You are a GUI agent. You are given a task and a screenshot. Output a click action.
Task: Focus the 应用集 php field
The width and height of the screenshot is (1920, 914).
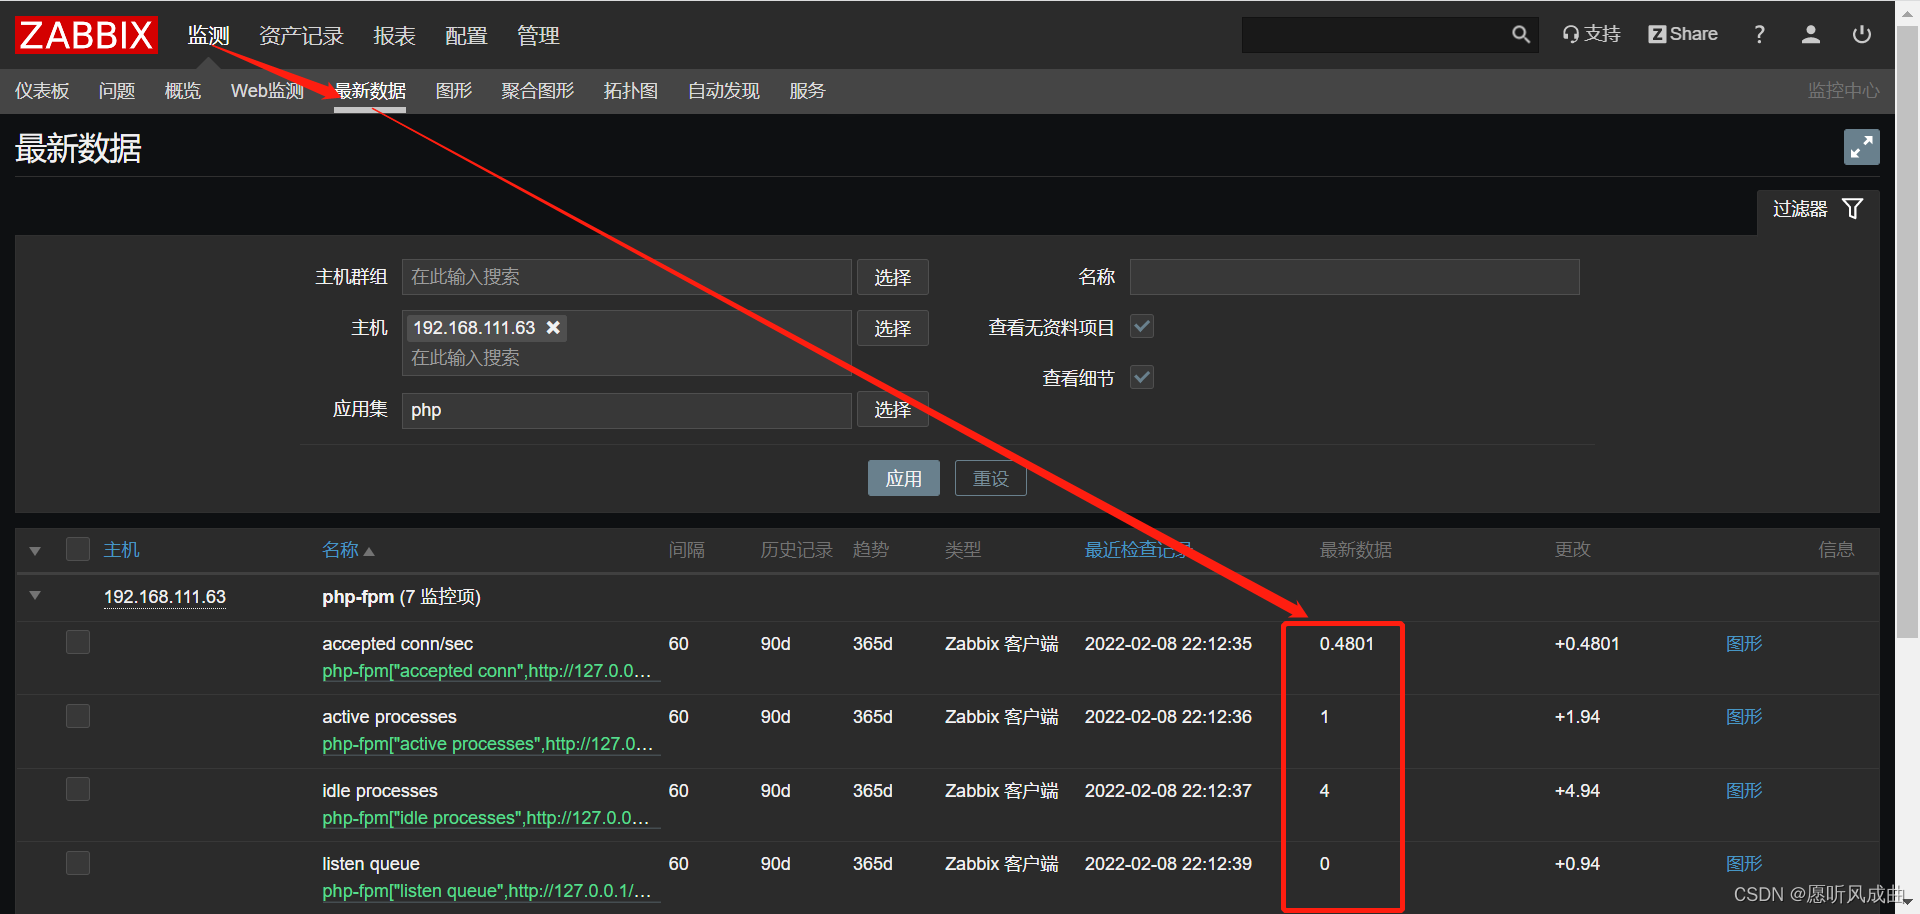[627, 410]
